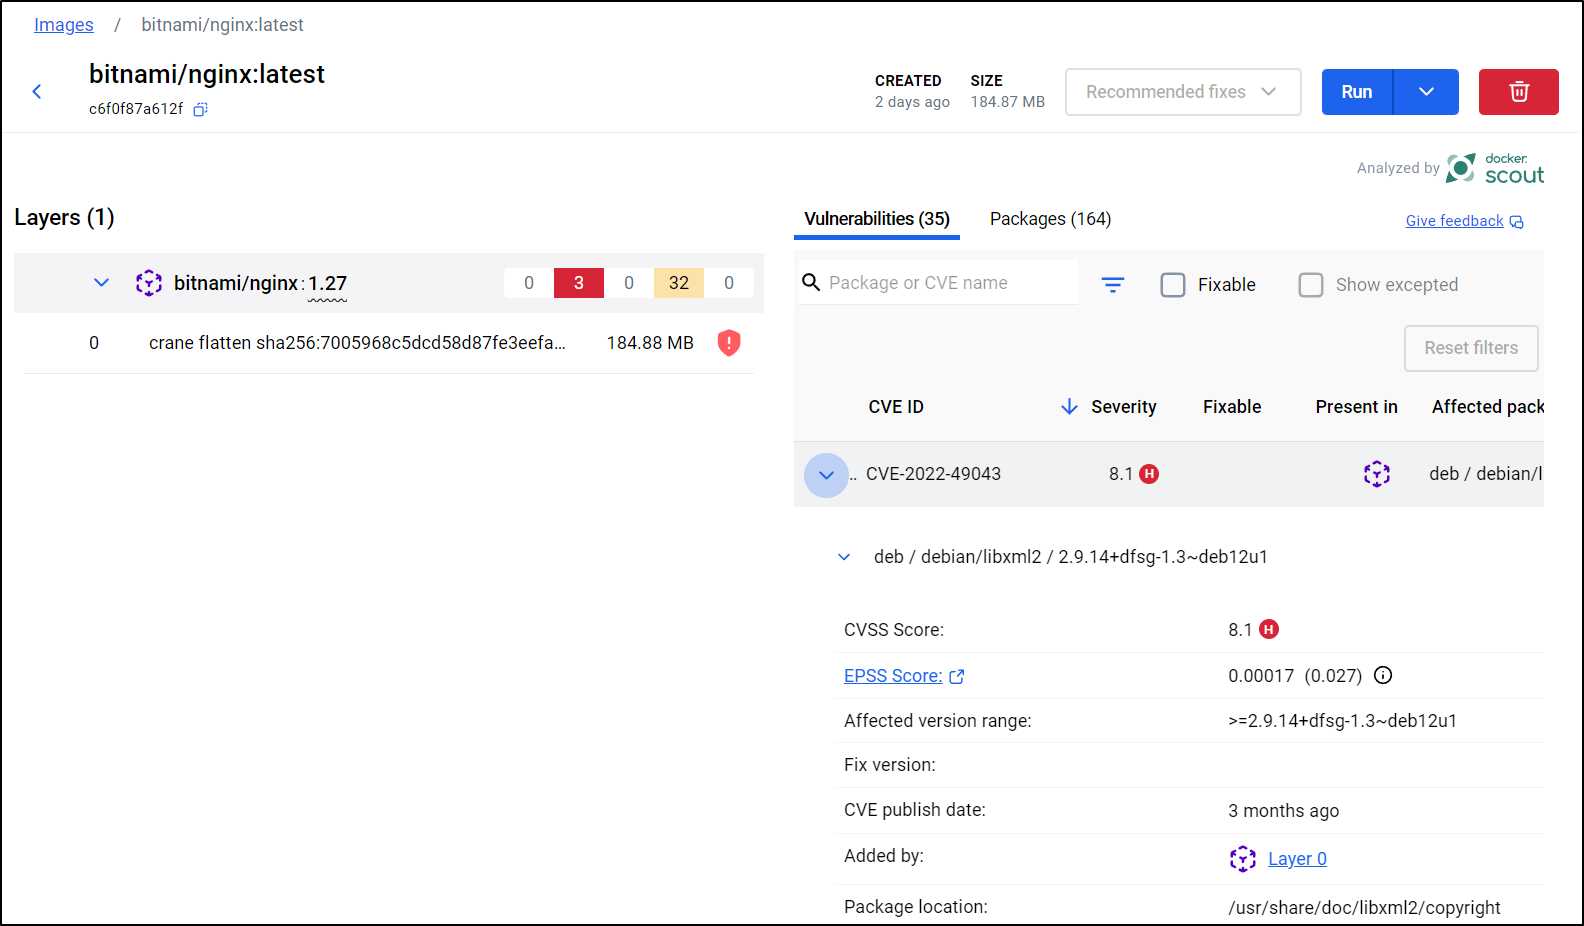
Task: Open the Run button dropdown arrow
Action: click(1426, 92)
